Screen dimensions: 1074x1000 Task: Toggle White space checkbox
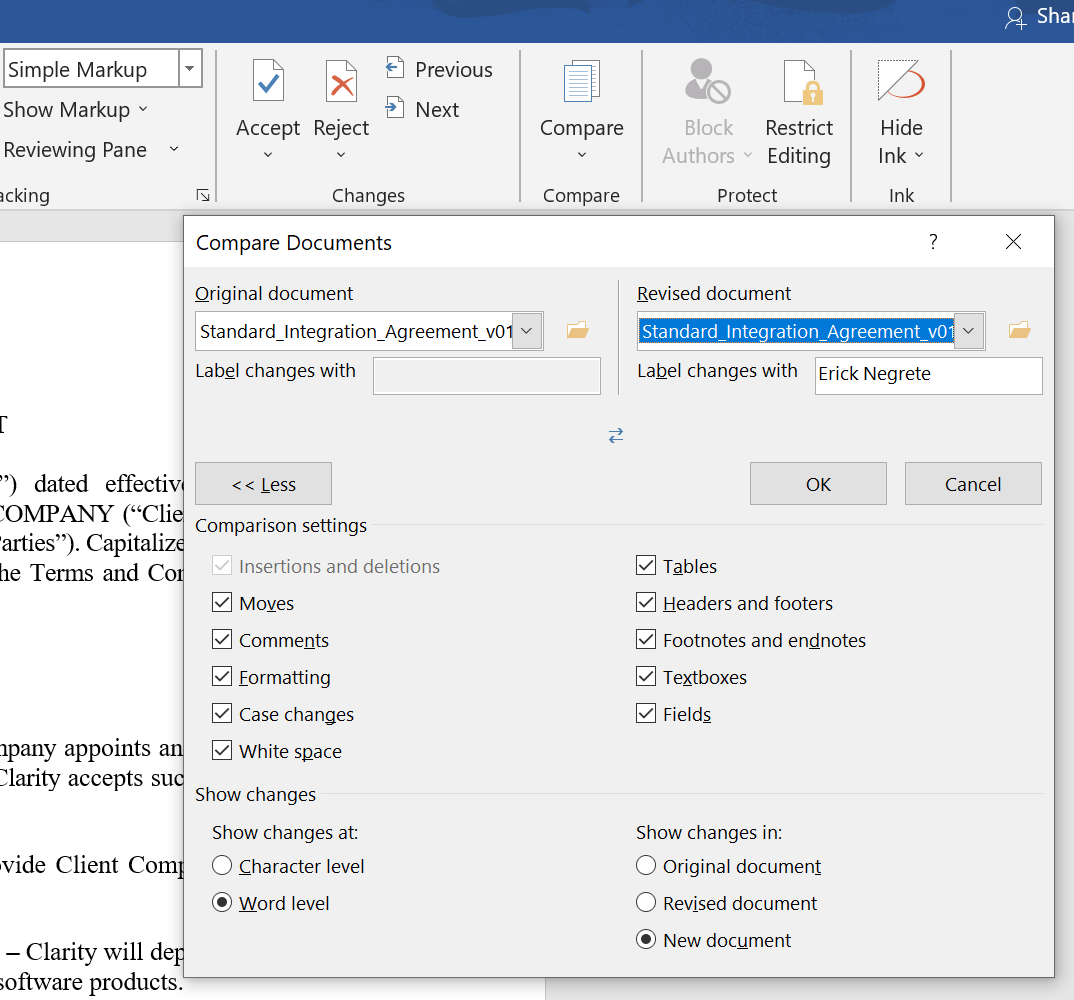(222, 751)
